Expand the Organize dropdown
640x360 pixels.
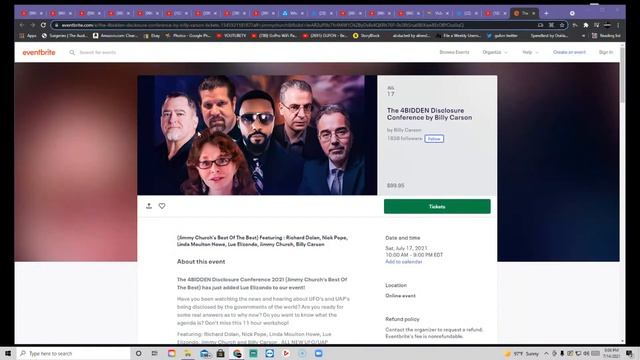pyautogui.click(x=495, y=52)
